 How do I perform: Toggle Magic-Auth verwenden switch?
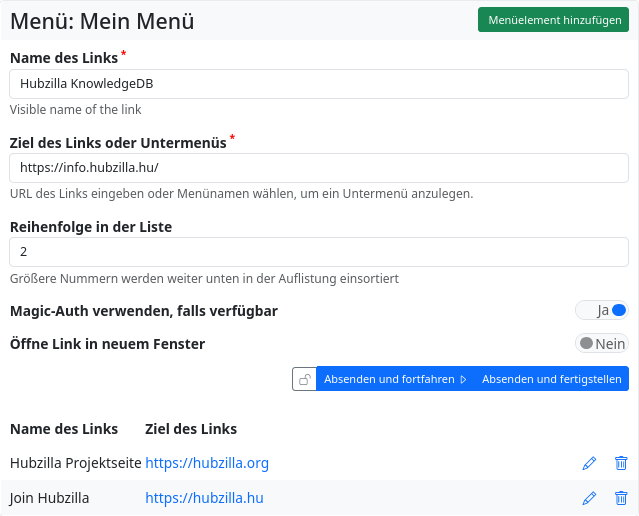click(602, 311)
